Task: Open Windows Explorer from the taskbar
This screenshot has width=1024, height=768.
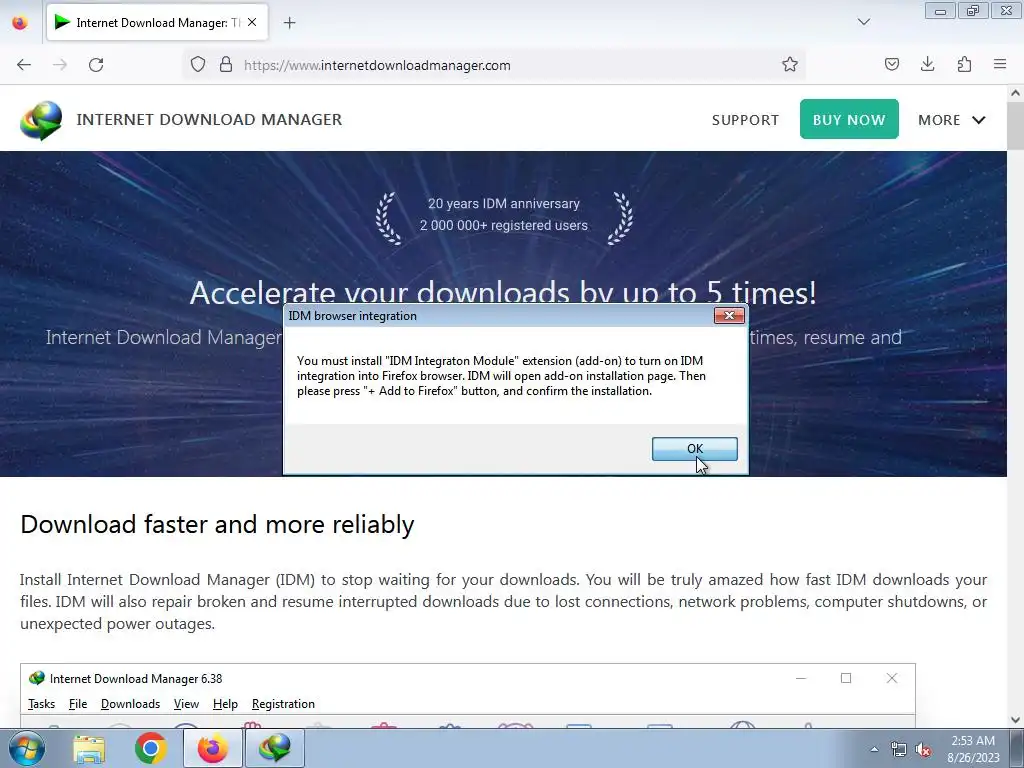Action: (x=89, y=748)
